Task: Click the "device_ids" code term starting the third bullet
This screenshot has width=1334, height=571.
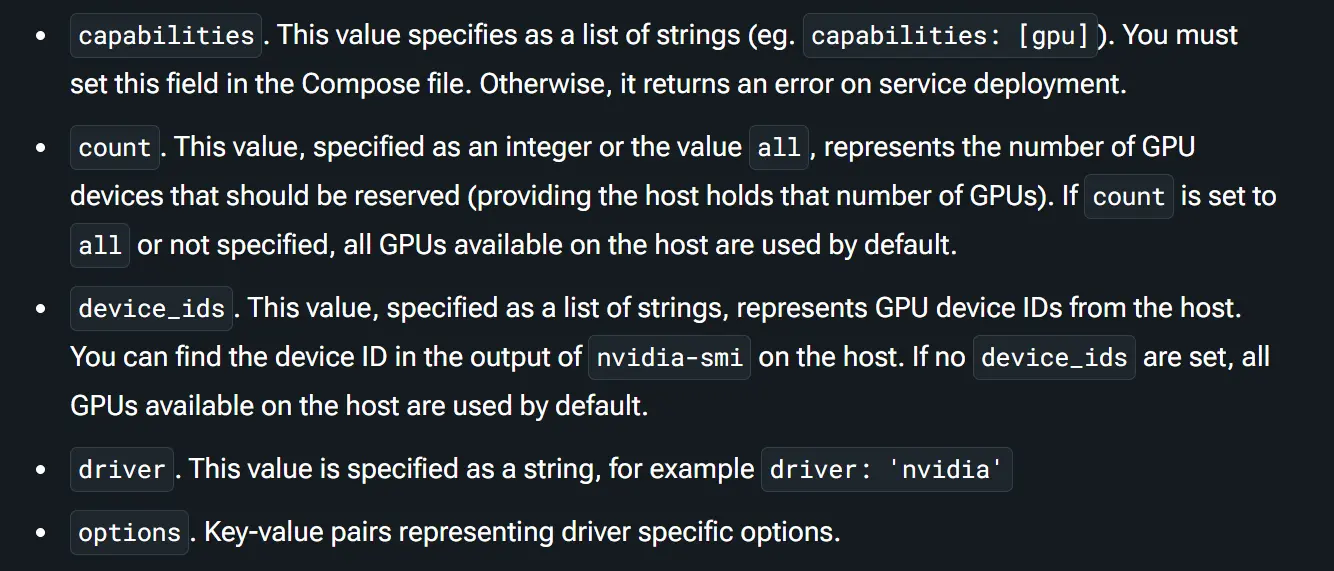Action: (x=152, y=308)
